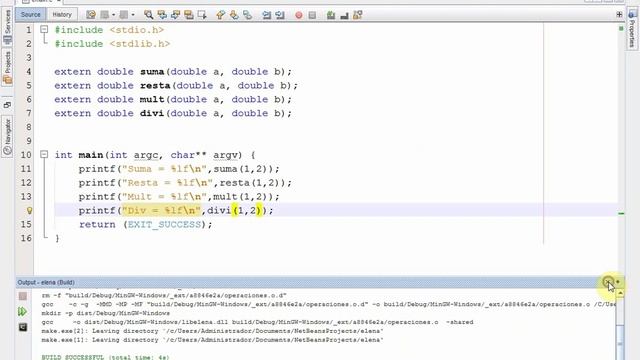Click the terminal icon in Output panel sidebar
The width and height of the screenshot is (640, 360).
(x=23, y=327)
